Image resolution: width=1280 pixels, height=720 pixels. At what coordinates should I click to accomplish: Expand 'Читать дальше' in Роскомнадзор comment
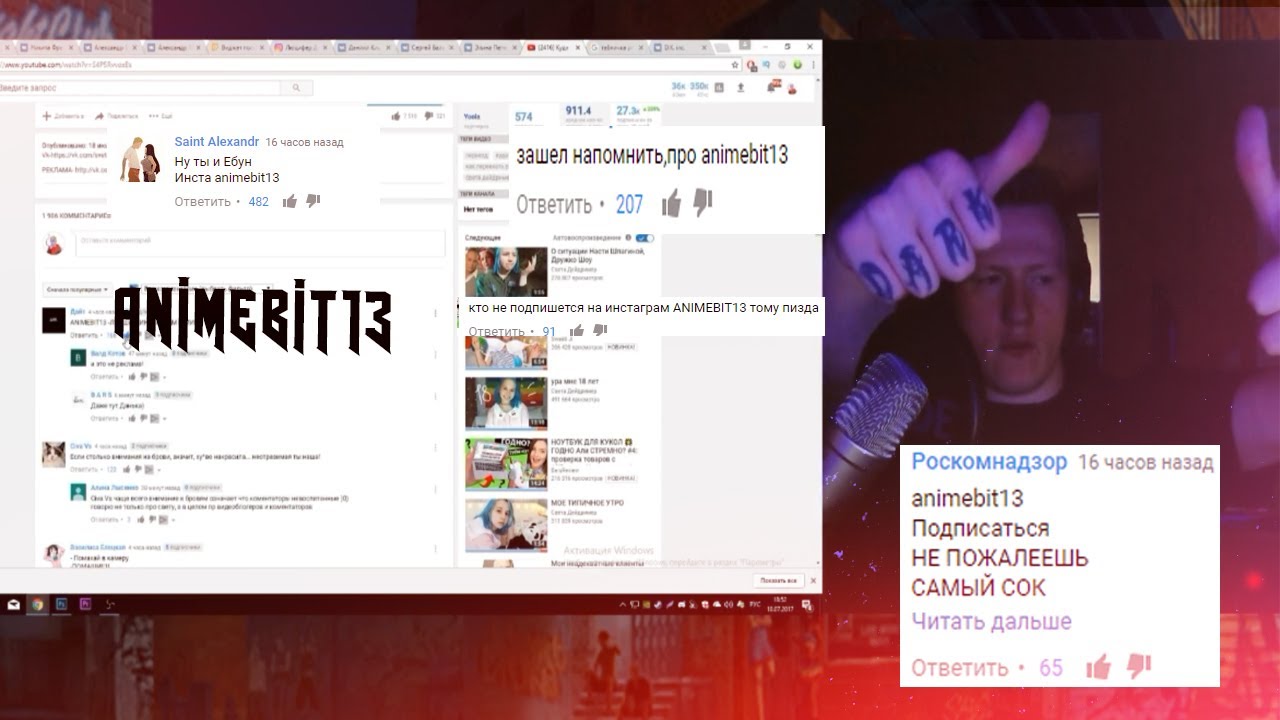pyautogui.click(x=991, y=621)
